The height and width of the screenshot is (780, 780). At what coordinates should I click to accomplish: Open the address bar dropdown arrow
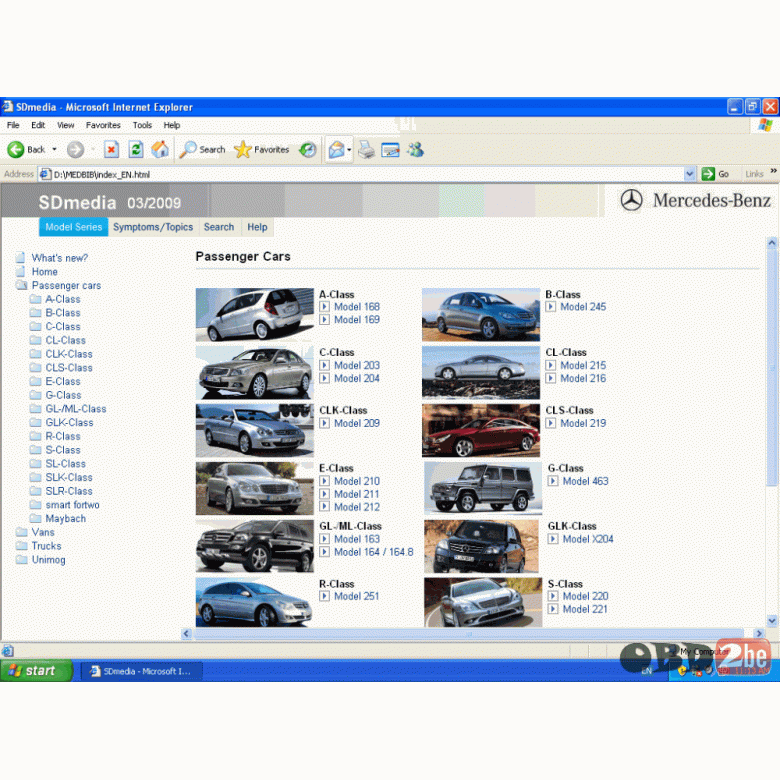click(x=689, y=174)
